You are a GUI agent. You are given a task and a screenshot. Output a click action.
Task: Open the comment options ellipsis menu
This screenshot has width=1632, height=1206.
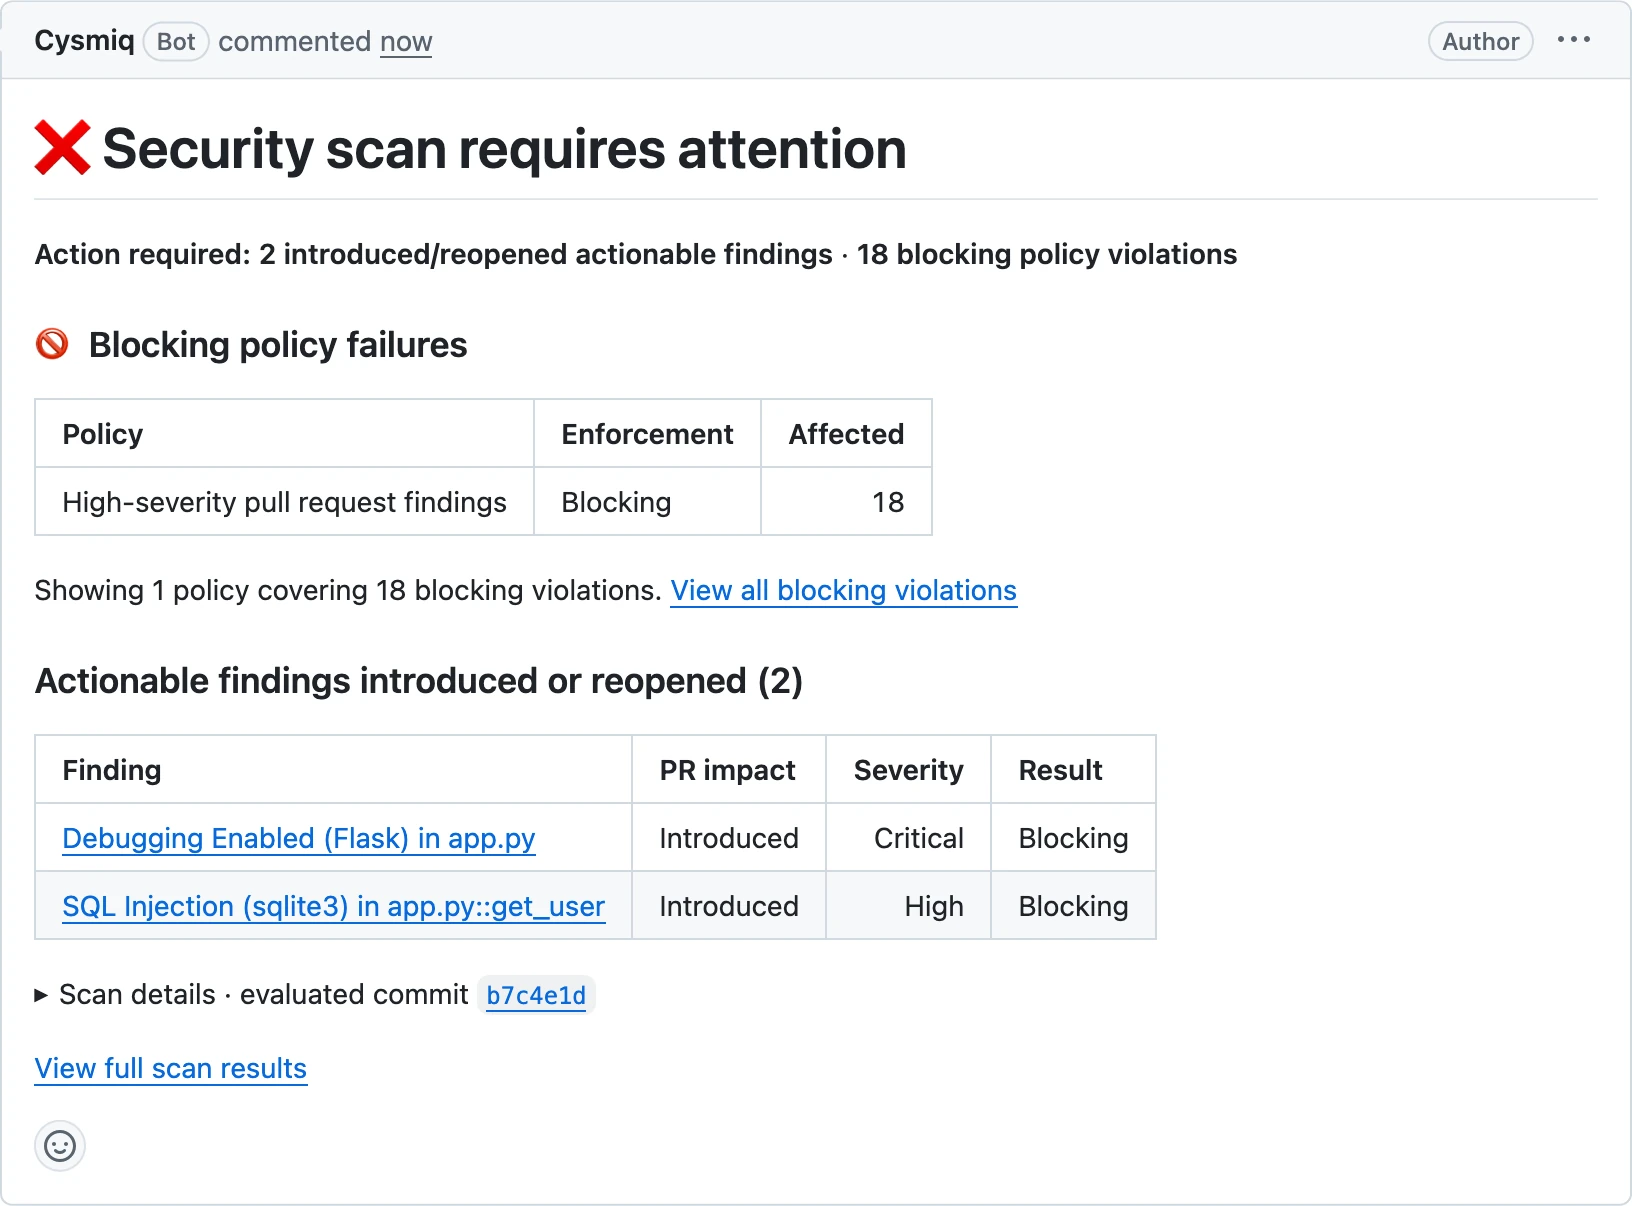coord(1573,40)
